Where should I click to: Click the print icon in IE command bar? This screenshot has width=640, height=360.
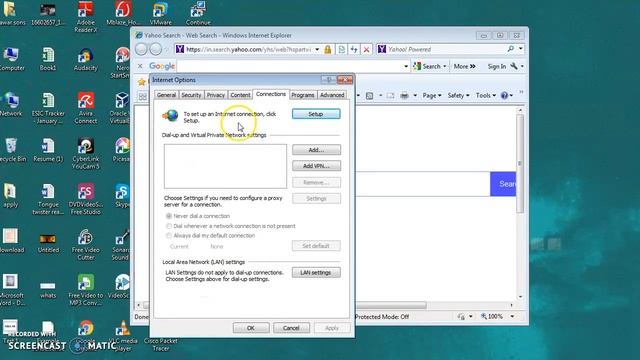[404, 96]
